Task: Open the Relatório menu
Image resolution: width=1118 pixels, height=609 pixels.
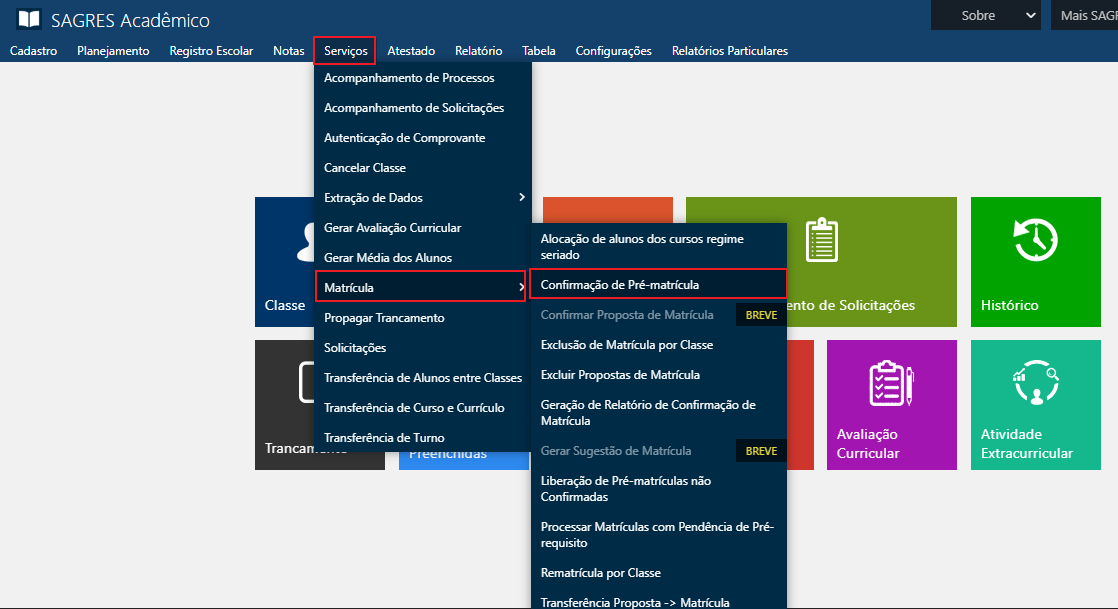Action: (x=478, y=51)
